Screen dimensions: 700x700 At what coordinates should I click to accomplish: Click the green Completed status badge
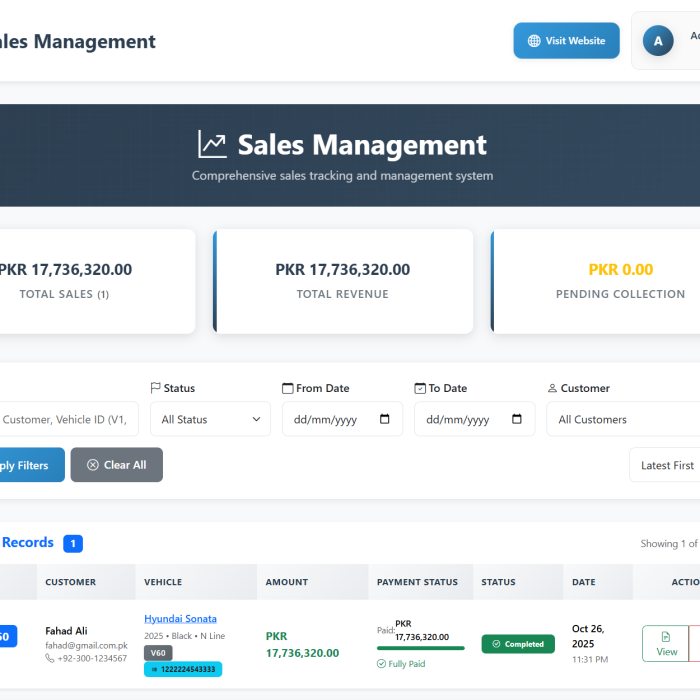[x=518, y=644]
